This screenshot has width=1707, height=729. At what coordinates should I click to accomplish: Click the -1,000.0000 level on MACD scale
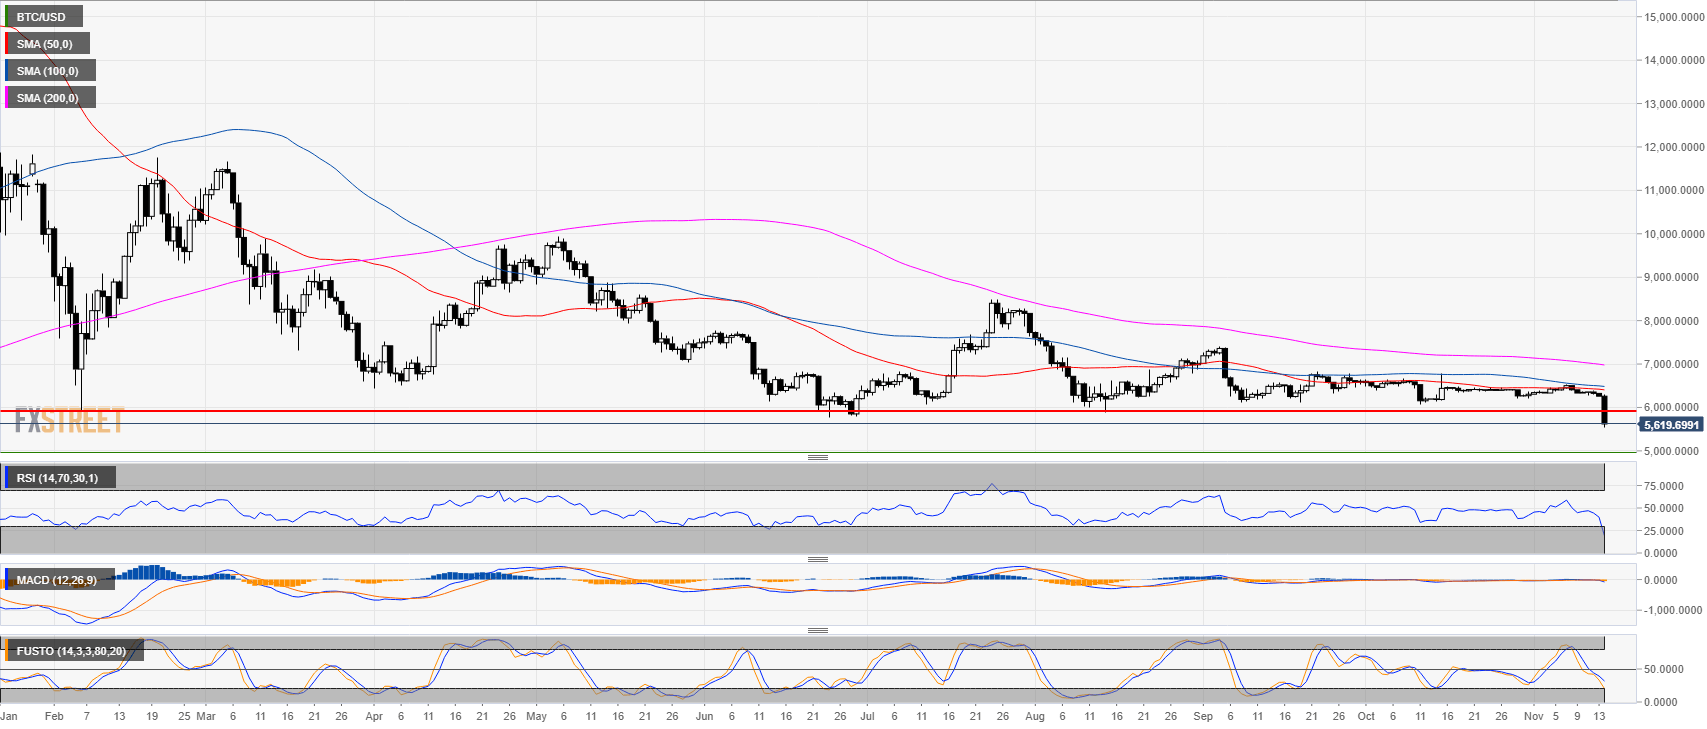1671,610
